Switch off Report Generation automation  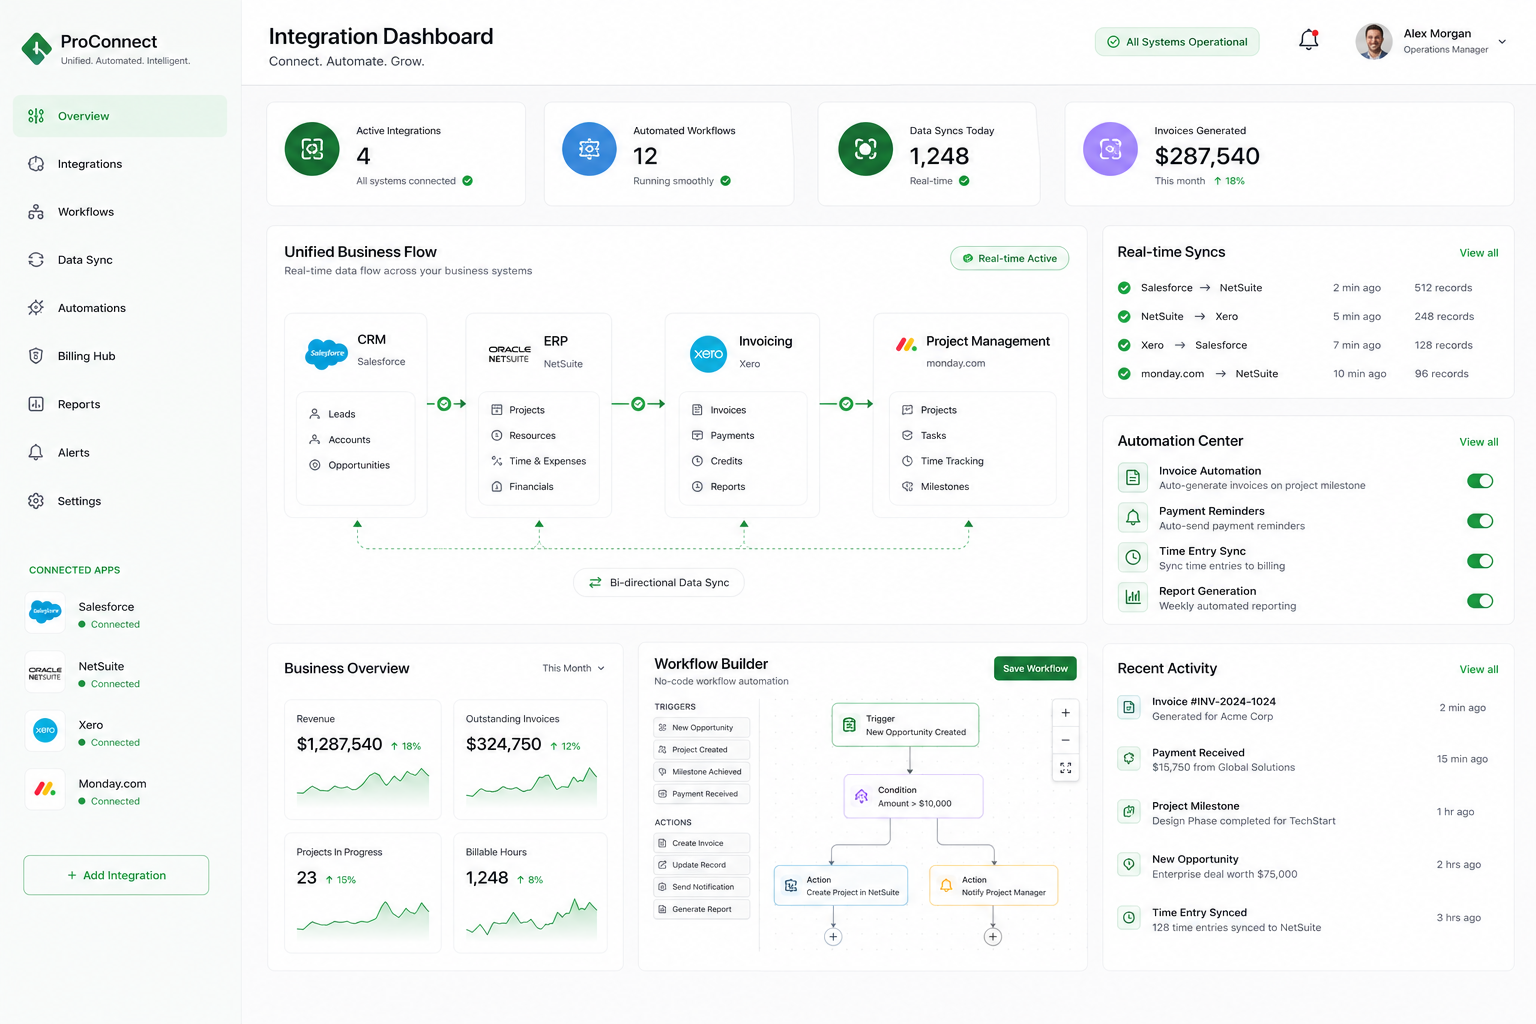[x=1480, y=601]
